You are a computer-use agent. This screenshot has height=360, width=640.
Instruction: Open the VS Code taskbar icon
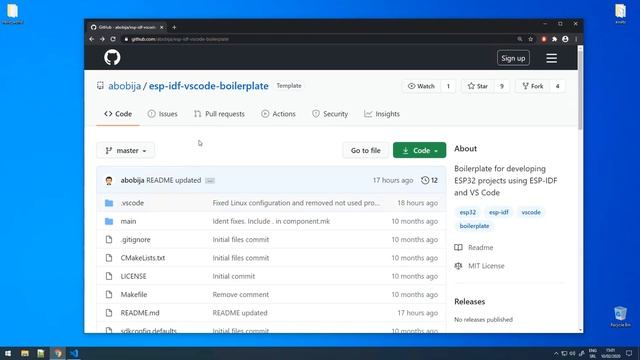point(74,353)
